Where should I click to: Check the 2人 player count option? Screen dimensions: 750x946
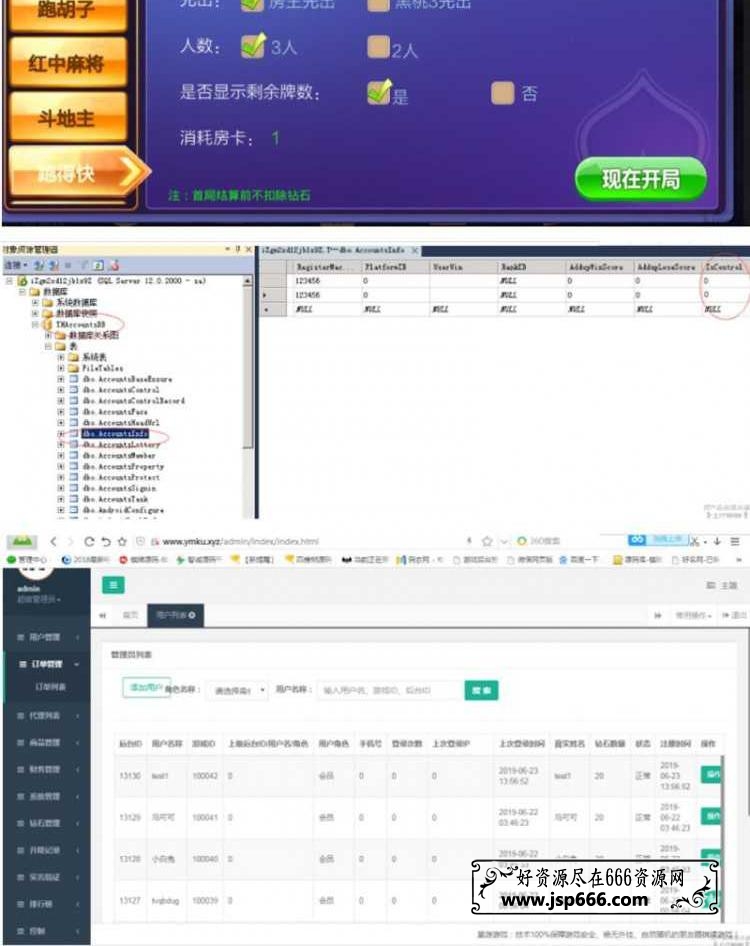(x=379, y=46)
